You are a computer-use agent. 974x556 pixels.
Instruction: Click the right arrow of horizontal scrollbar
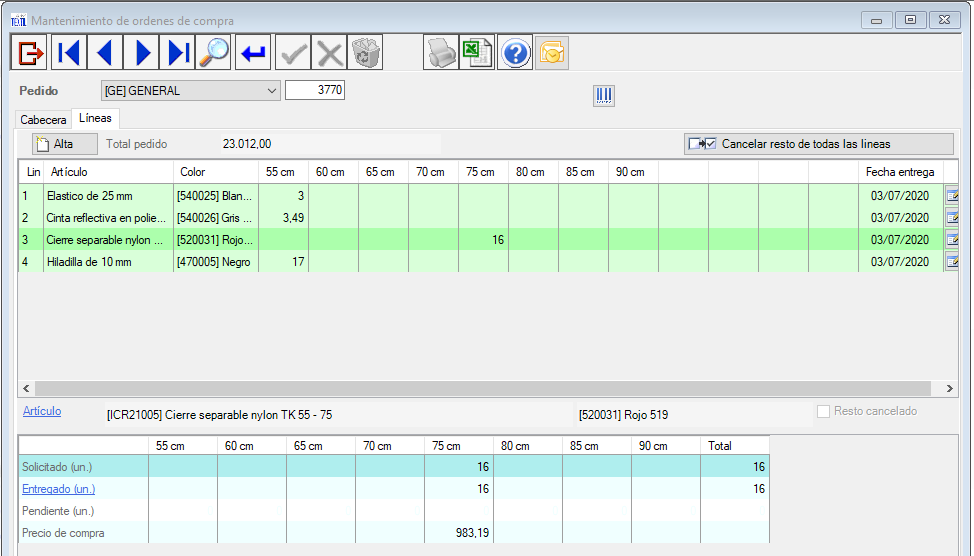[x=950, y=387]
